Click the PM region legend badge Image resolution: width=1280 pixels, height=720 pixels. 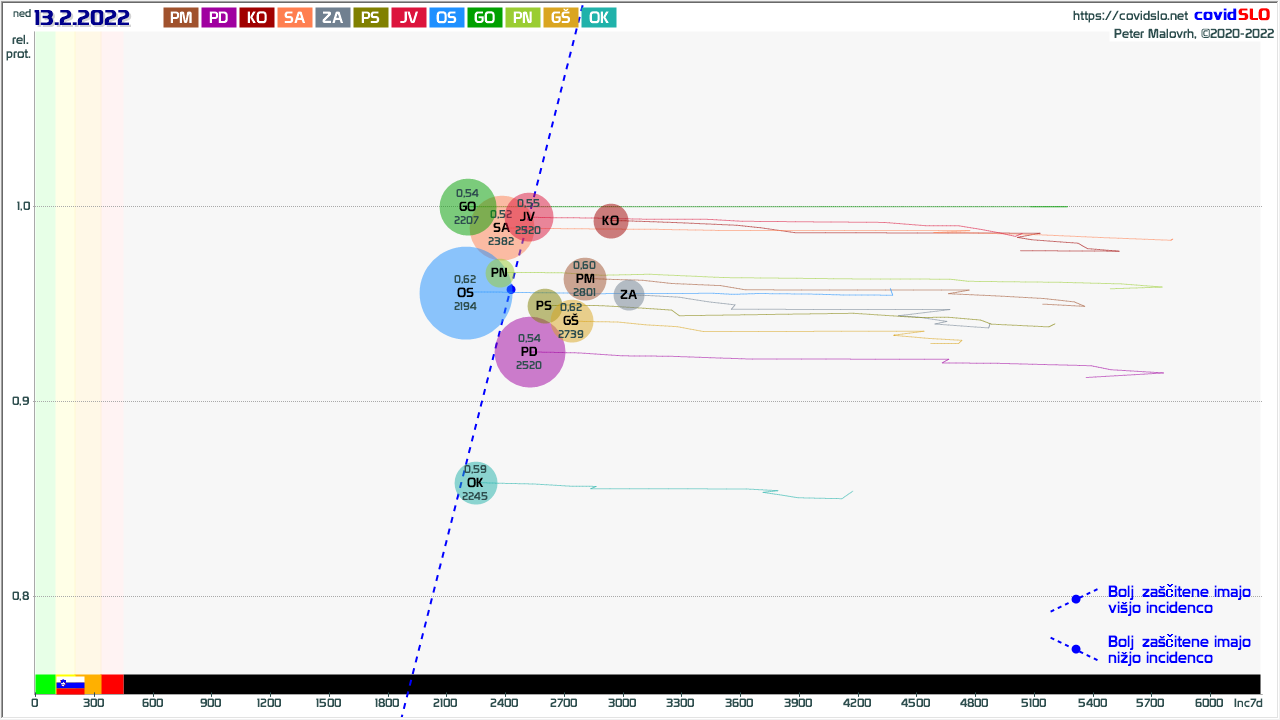181,17
